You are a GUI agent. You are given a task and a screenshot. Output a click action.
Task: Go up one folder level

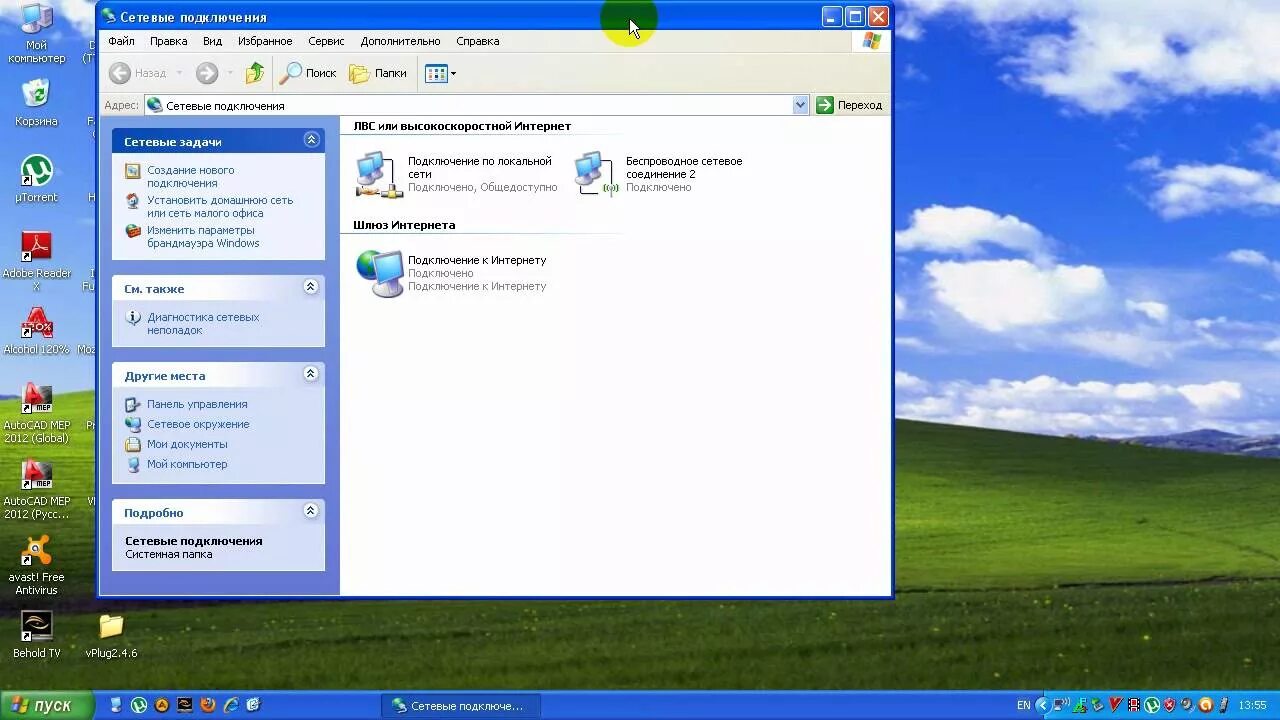(255, 73)
